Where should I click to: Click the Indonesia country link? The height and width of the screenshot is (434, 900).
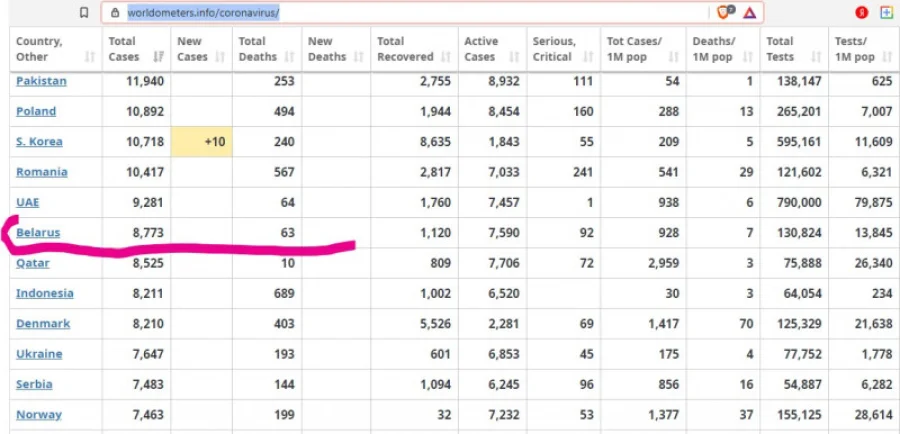pos(44,293)
